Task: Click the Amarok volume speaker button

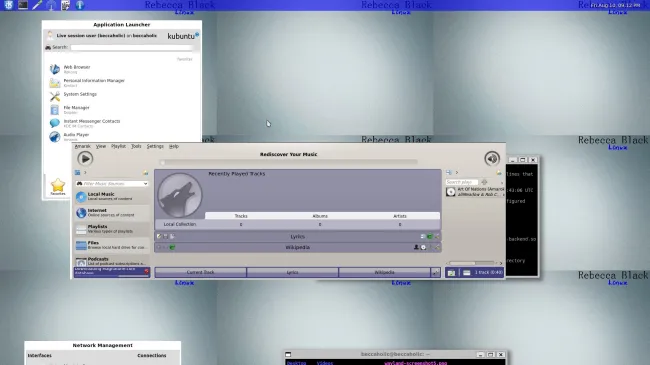Action: (492, 158)
